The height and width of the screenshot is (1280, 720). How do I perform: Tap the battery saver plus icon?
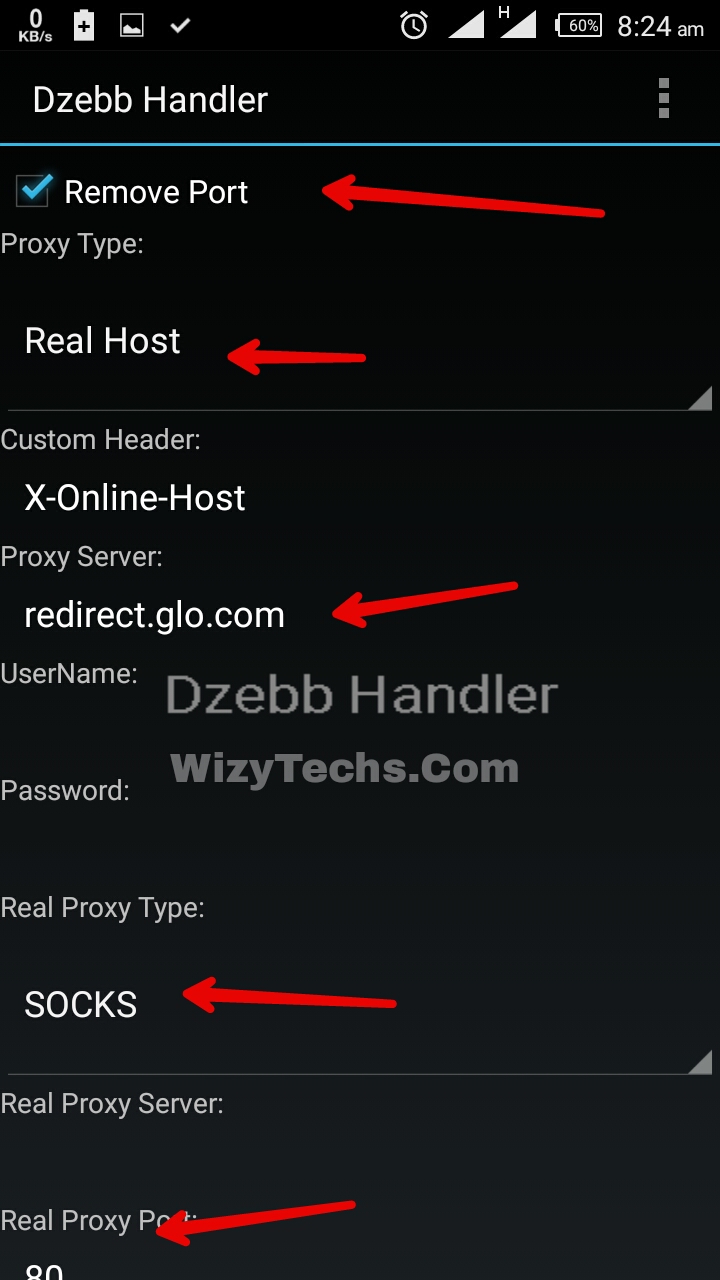(84, 26)
